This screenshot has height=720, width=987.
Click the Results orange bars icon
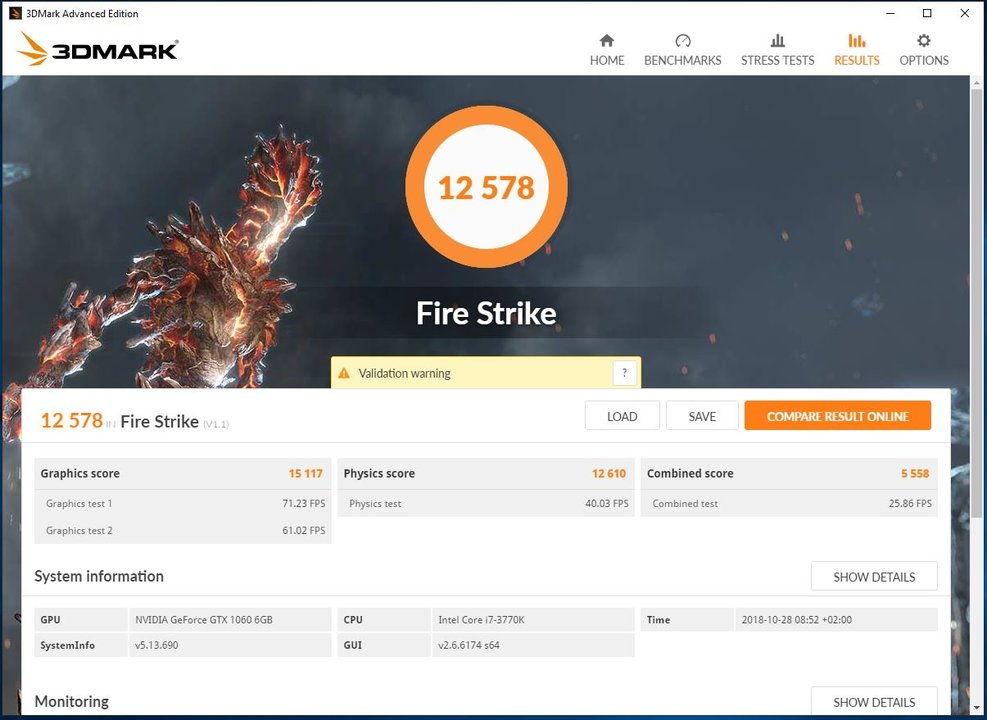coord(857,41)
